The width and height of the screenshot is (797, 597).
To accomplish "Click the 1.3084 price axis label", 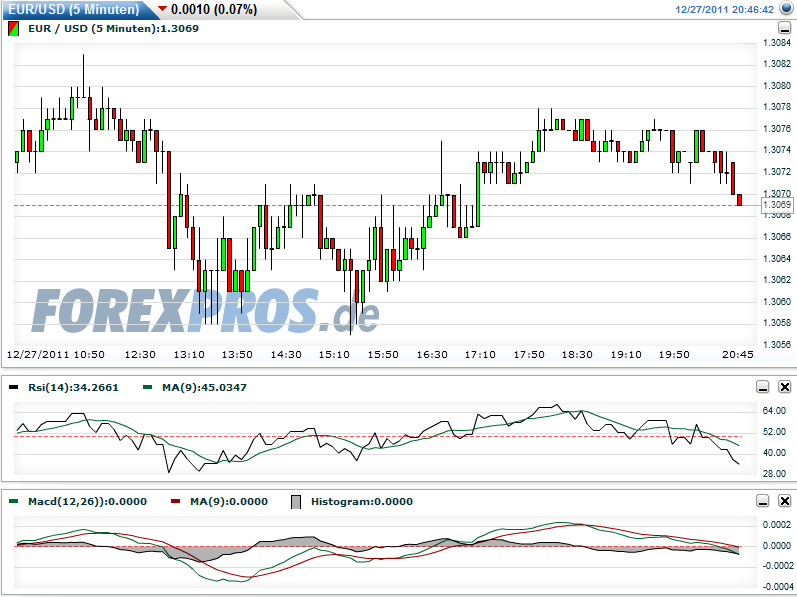I will [777, 43].
